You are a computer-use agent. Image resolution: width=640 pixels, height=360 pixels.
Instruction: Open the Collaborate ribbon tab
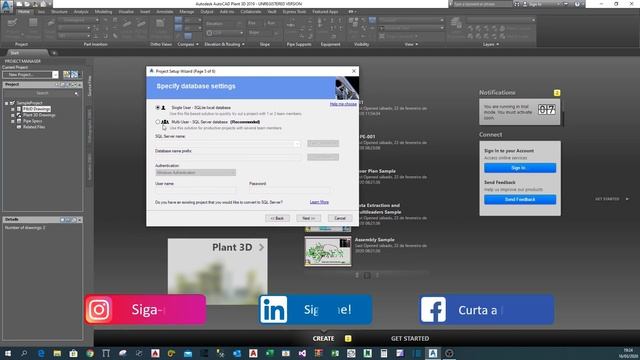pos(251,12)
